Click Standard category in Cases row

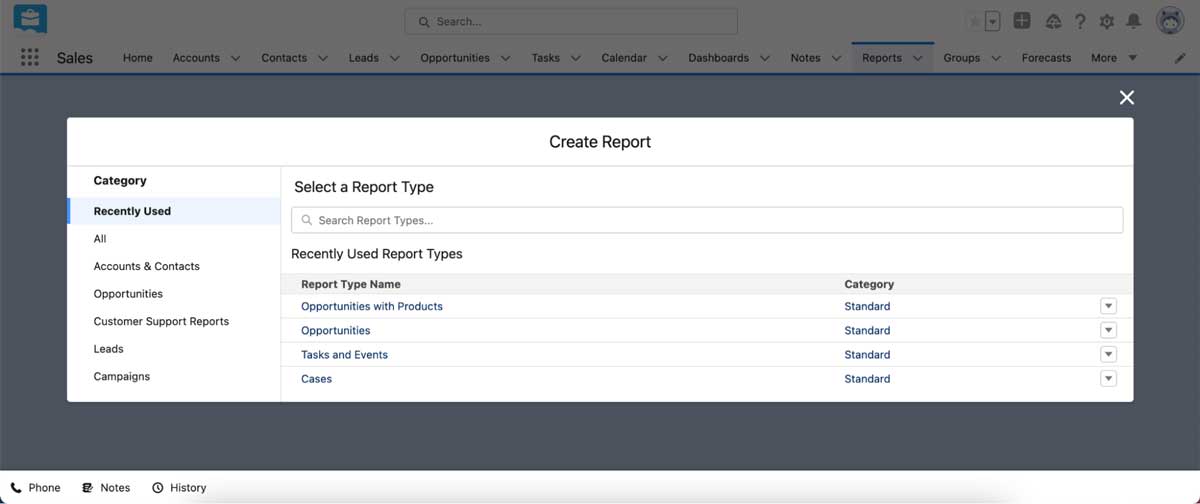click(x=867, y=378)
